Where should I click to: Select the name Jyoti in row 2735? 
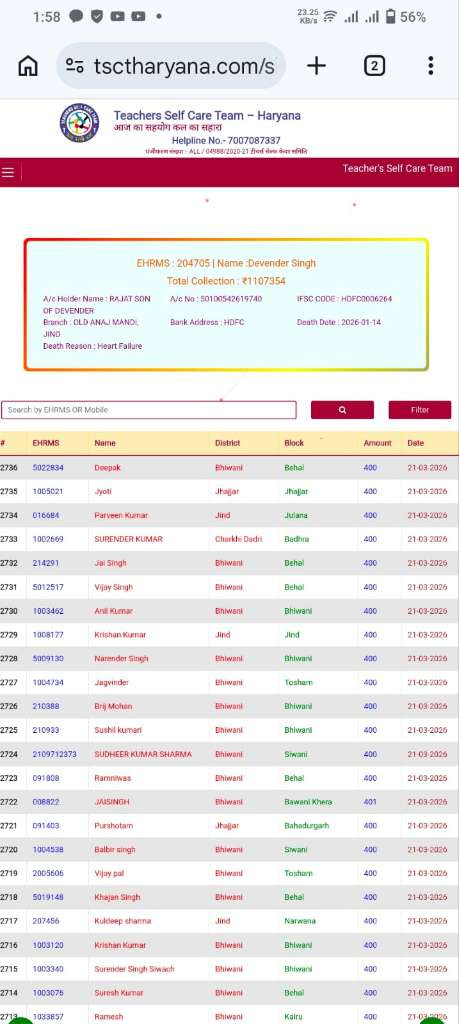tap(103, 491)
